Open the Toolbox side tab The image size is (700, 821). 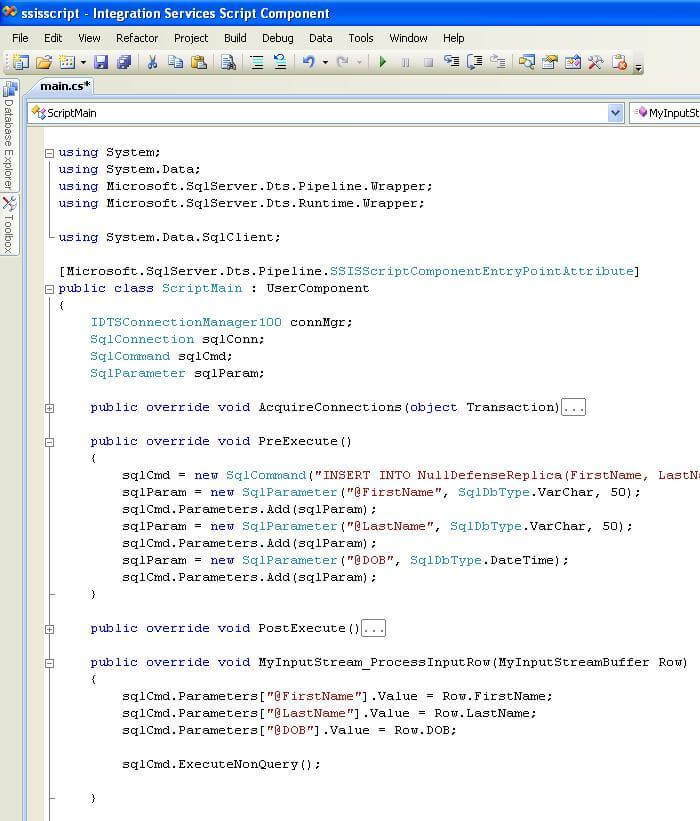[9, 225]
